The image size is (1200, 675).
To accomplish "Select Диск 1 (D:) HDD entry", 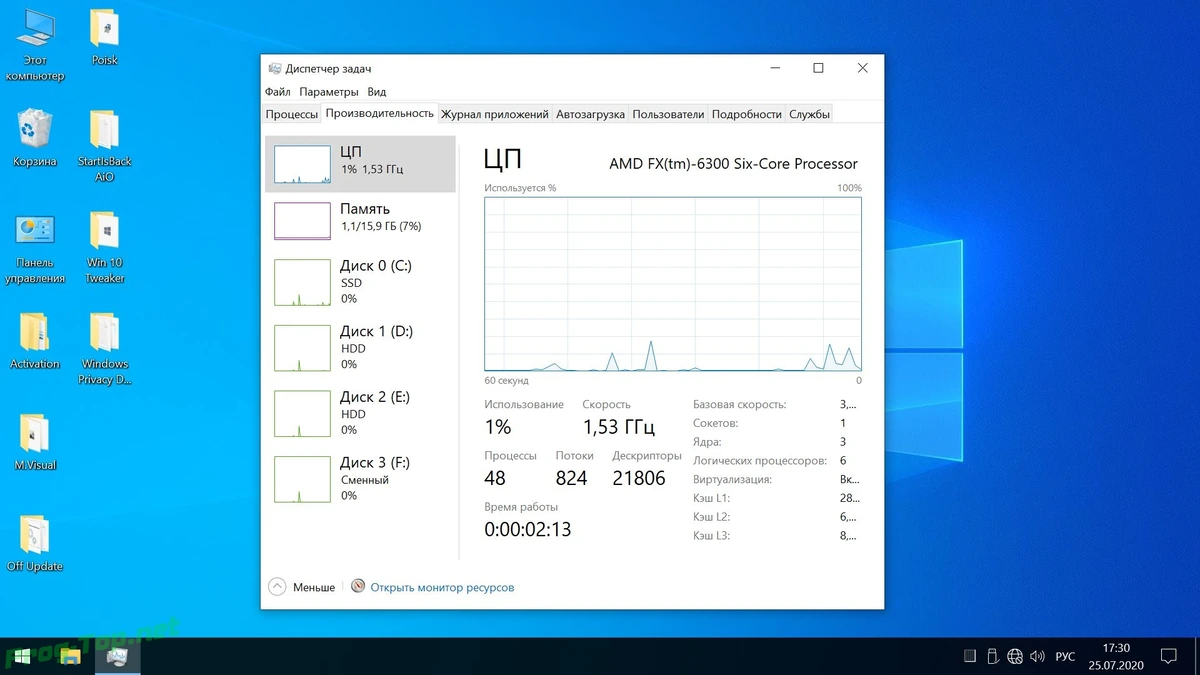I will pyautogui.click(x=360, y=347).
